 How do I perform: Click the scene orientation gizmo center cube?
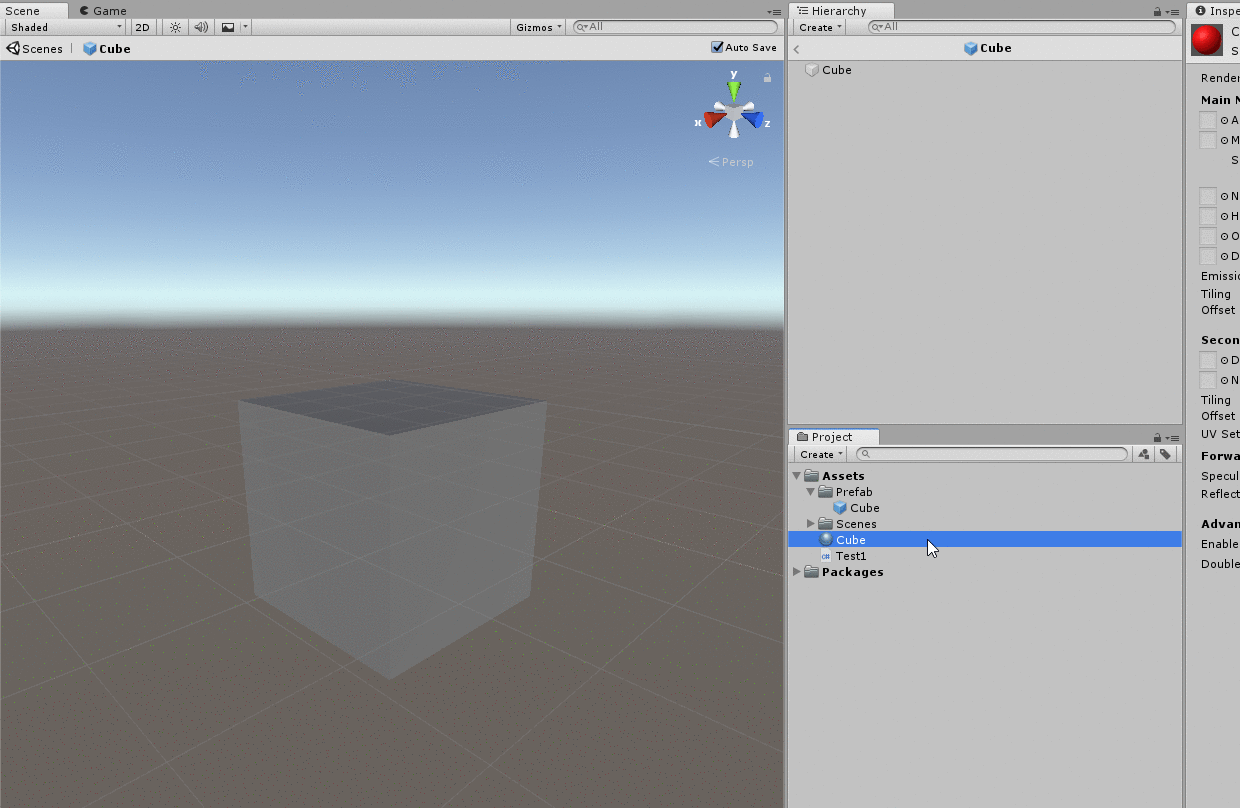pyautogui.click(x=734, y=116)
